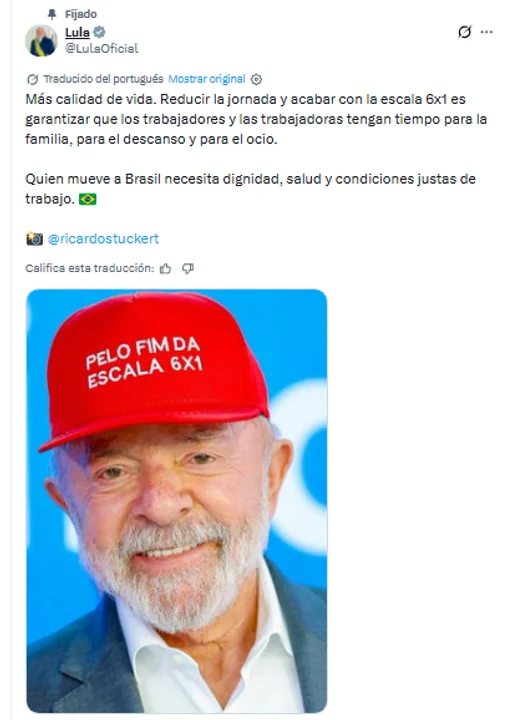Click the translation icon before Traducido

click(x=32, y=79)
